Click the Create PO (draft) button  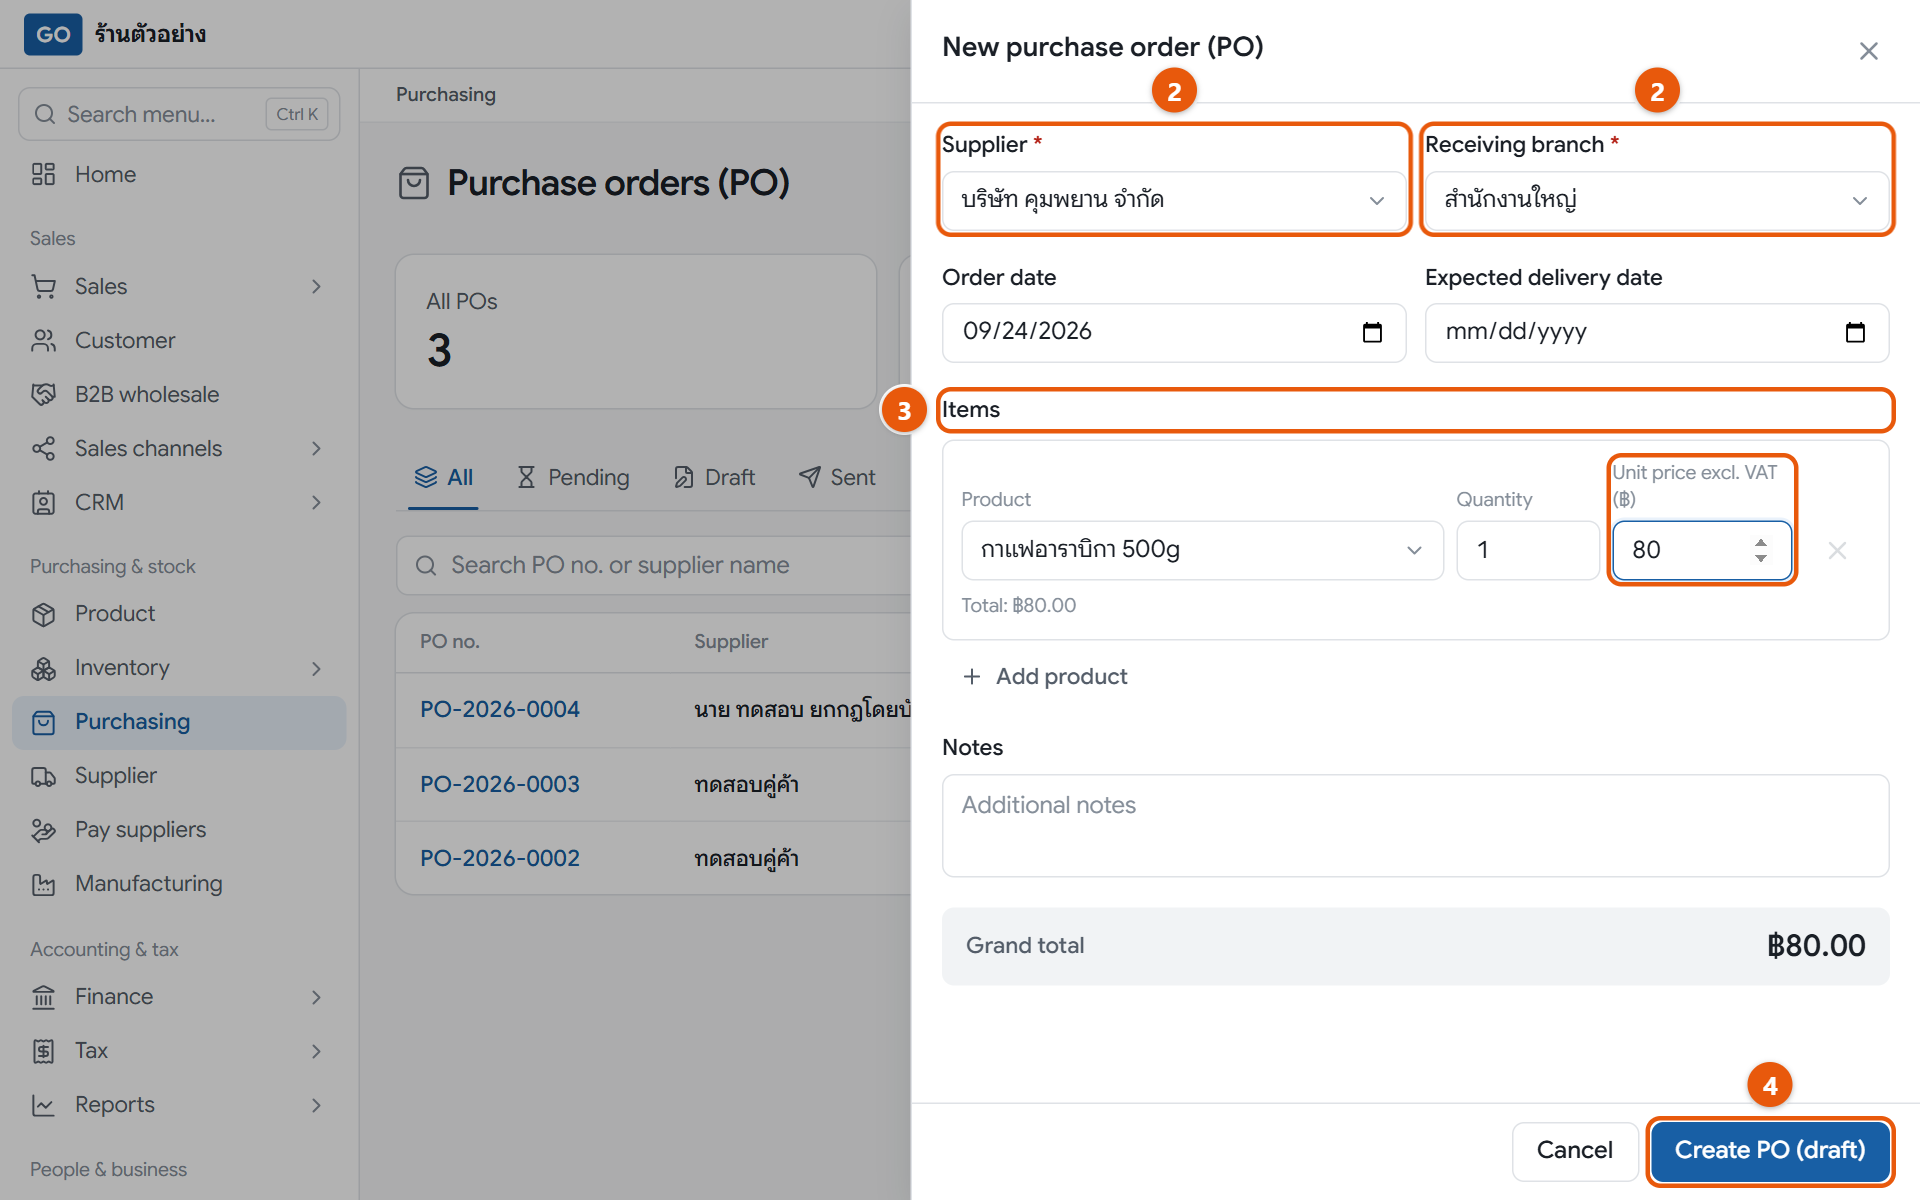pos(1769,1150)
